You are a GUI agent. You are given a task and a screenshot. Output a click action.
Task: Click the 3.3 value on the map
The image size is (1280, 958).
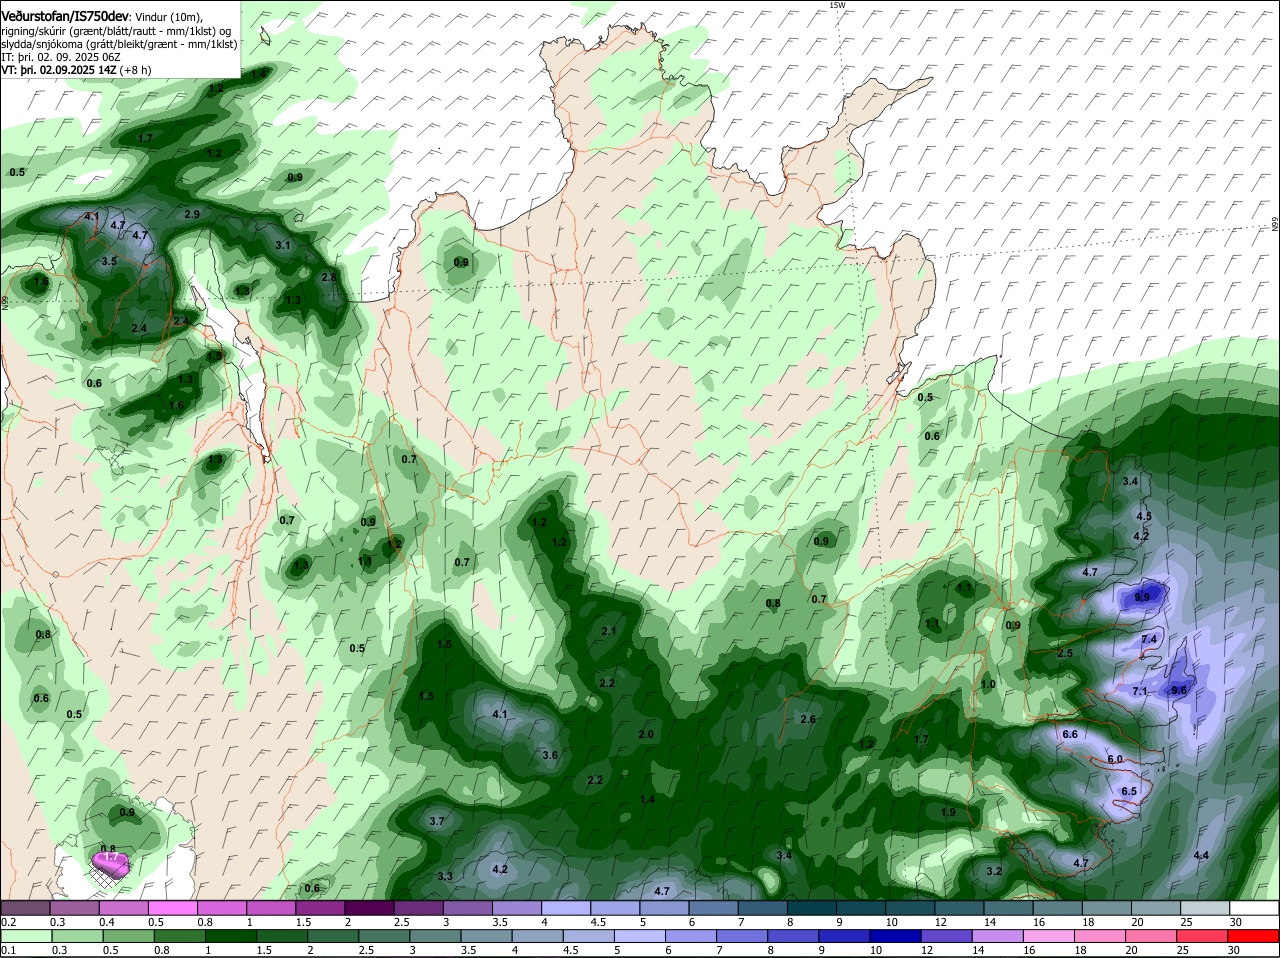[x=445, y=876]
